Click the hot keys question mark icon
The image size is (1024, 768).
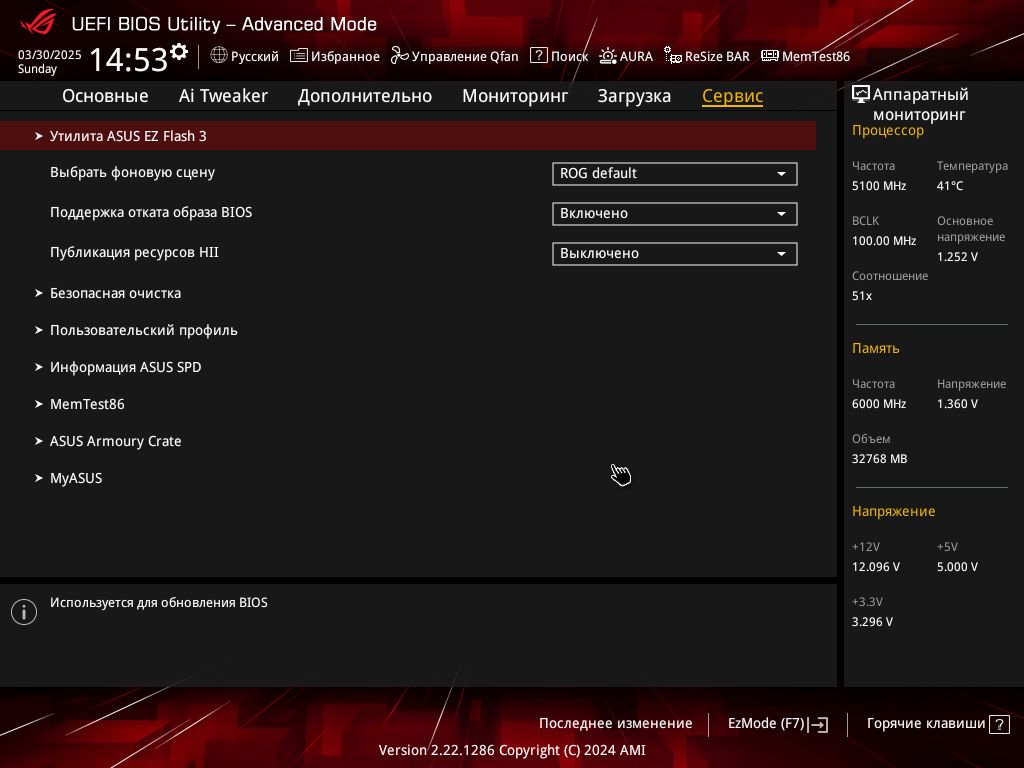[999, 724]
